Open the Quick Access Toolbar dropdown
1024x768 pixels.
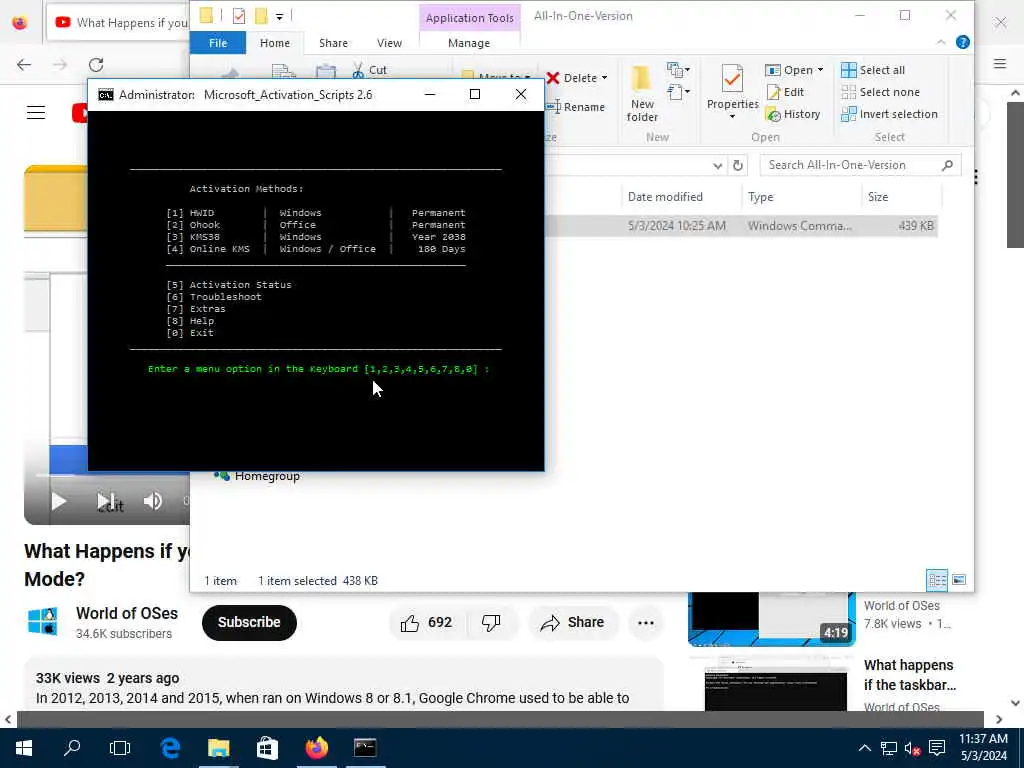coord(280,16)
